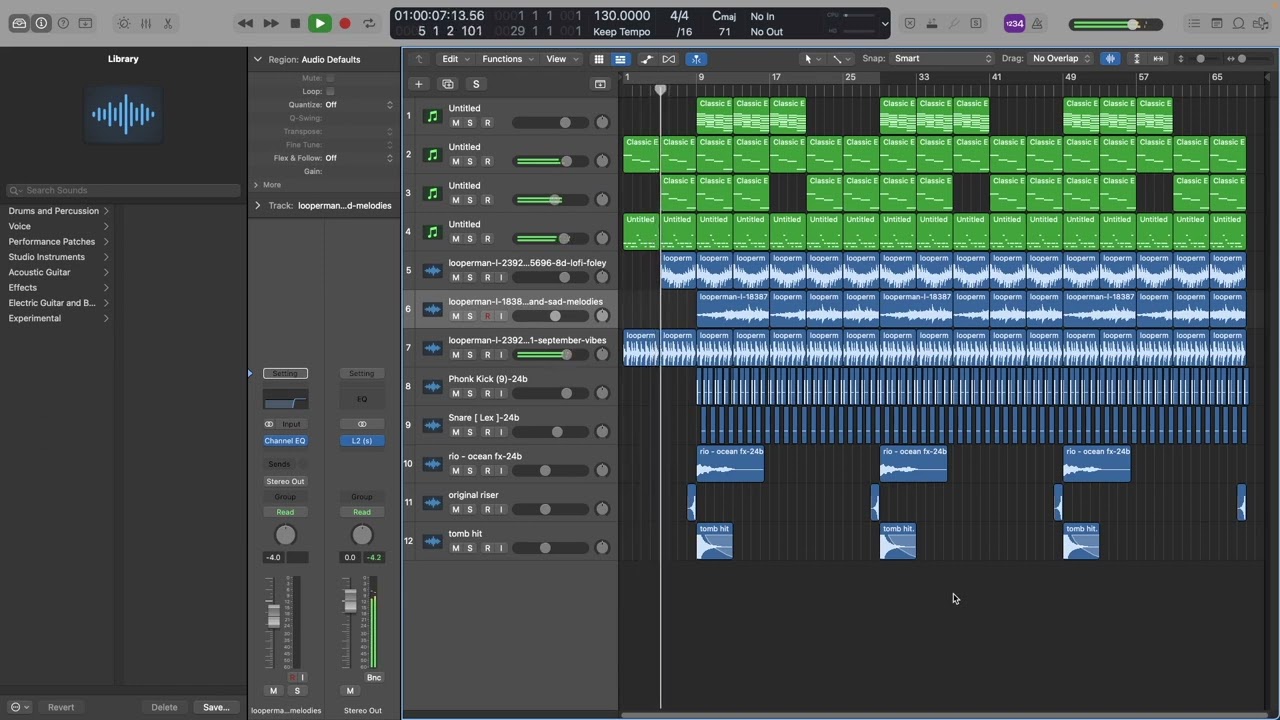1280x720 pixels.
Task: Open Performance Patches category
Action: [x=58, y=242]
